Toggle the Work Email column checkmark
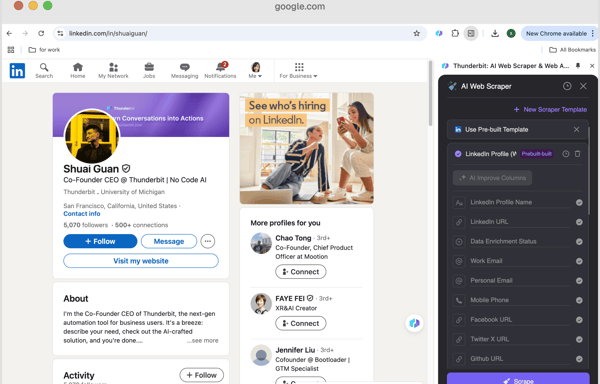The width and height of the screenshot is (600, 384). click(579, 261)
